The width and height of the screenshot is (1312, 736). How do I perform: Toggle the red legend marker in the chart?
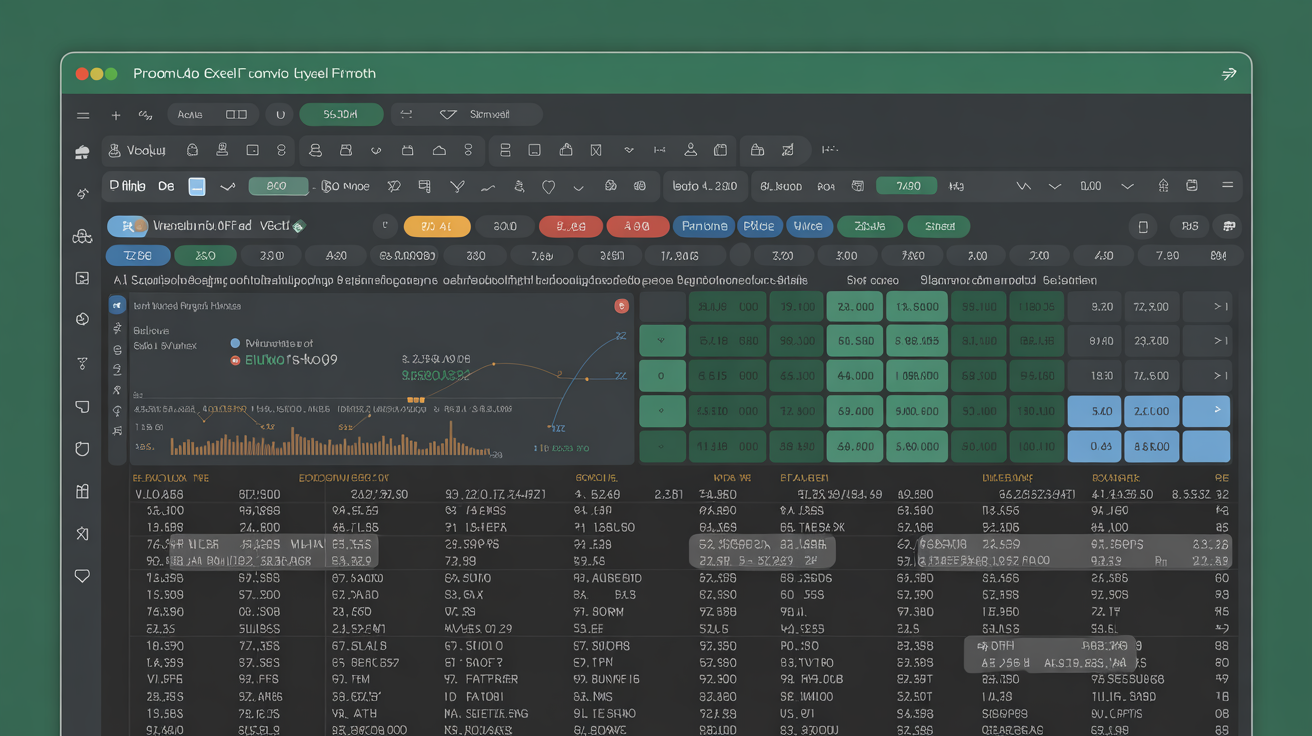point(236,359)
